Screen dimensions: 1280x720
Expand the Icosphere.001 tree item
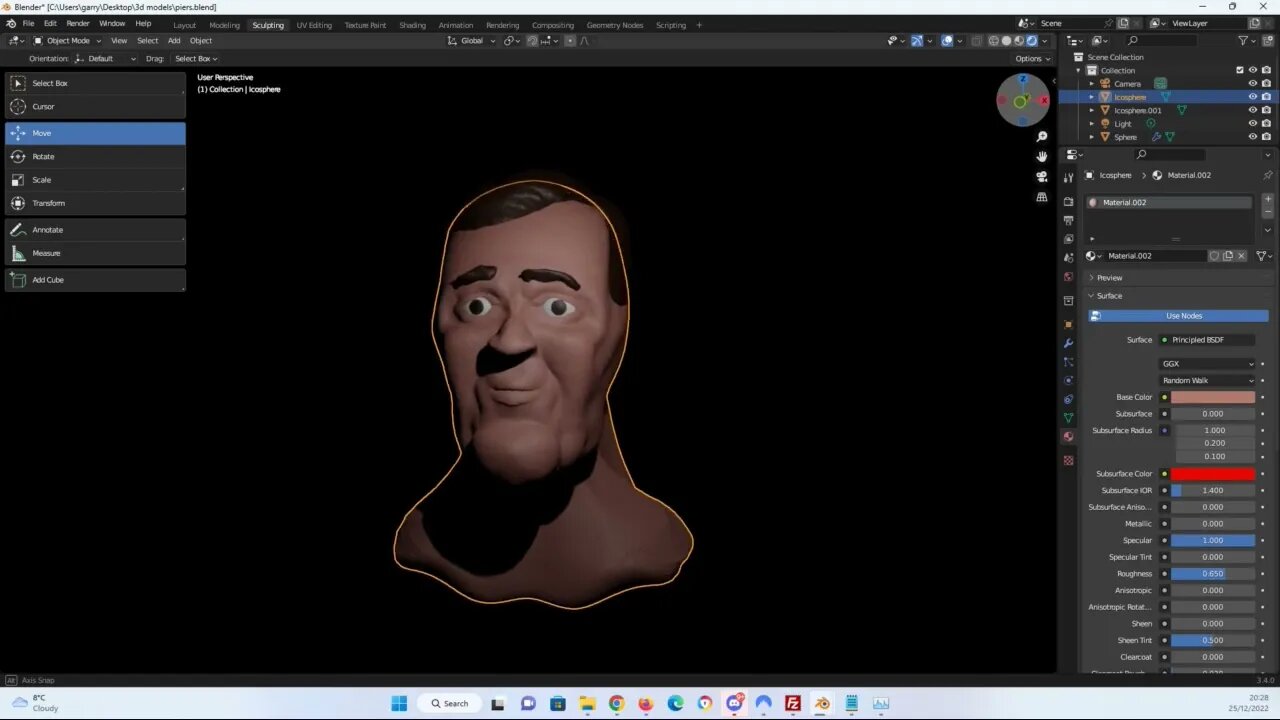pos(1092,110)
